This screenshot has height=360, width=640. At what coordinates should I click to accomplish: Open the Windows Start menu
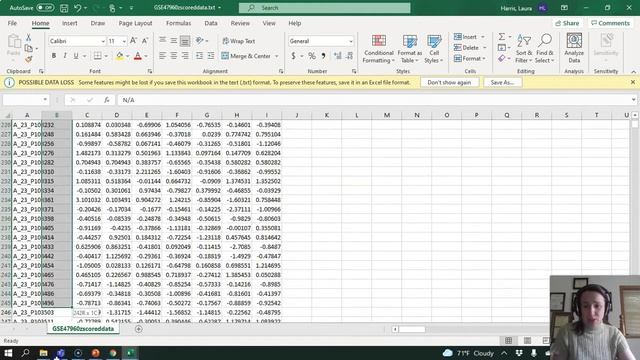point(8,353)
